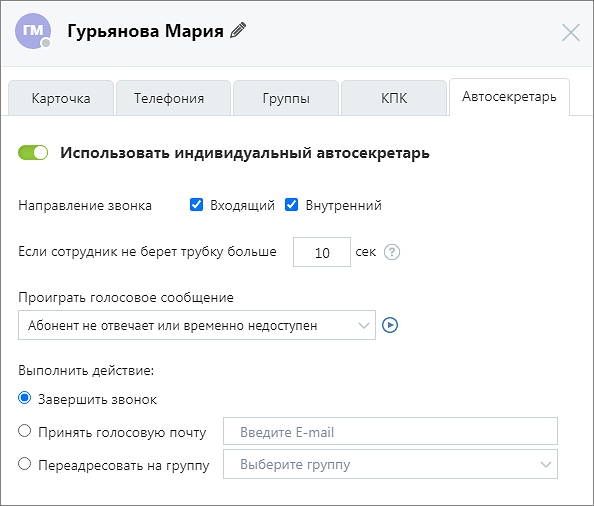Click the Автосекретарь tab
Screen dimensions: 594x506
click(x=509, y=97)
